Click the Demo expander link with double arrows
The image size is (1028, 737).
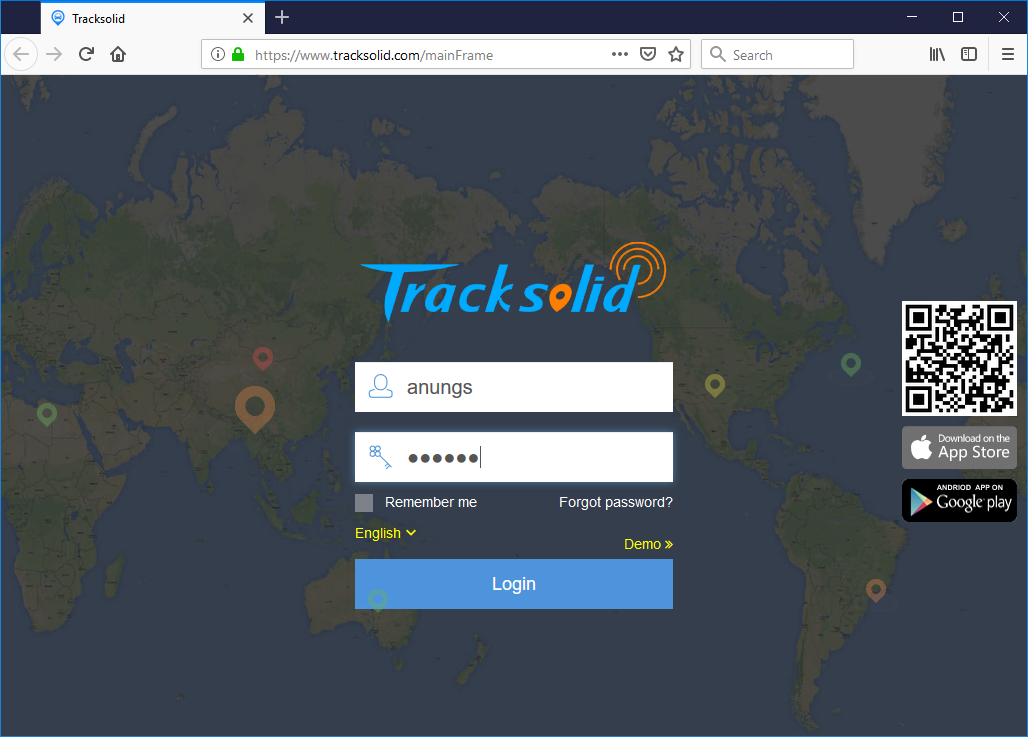click(648, 544)
